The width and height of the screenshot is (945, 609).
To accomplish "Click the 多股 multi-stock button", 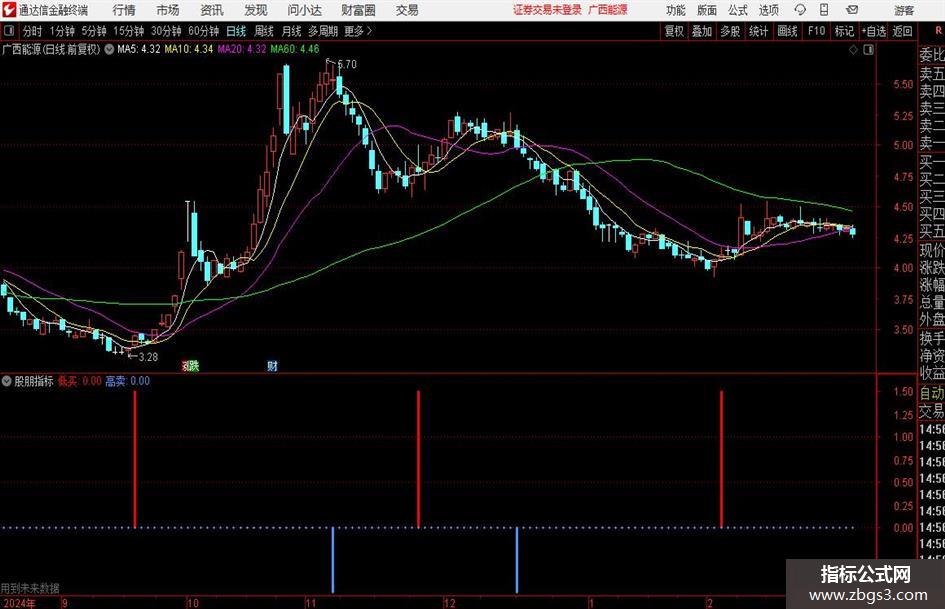I will tap(730, 31).
